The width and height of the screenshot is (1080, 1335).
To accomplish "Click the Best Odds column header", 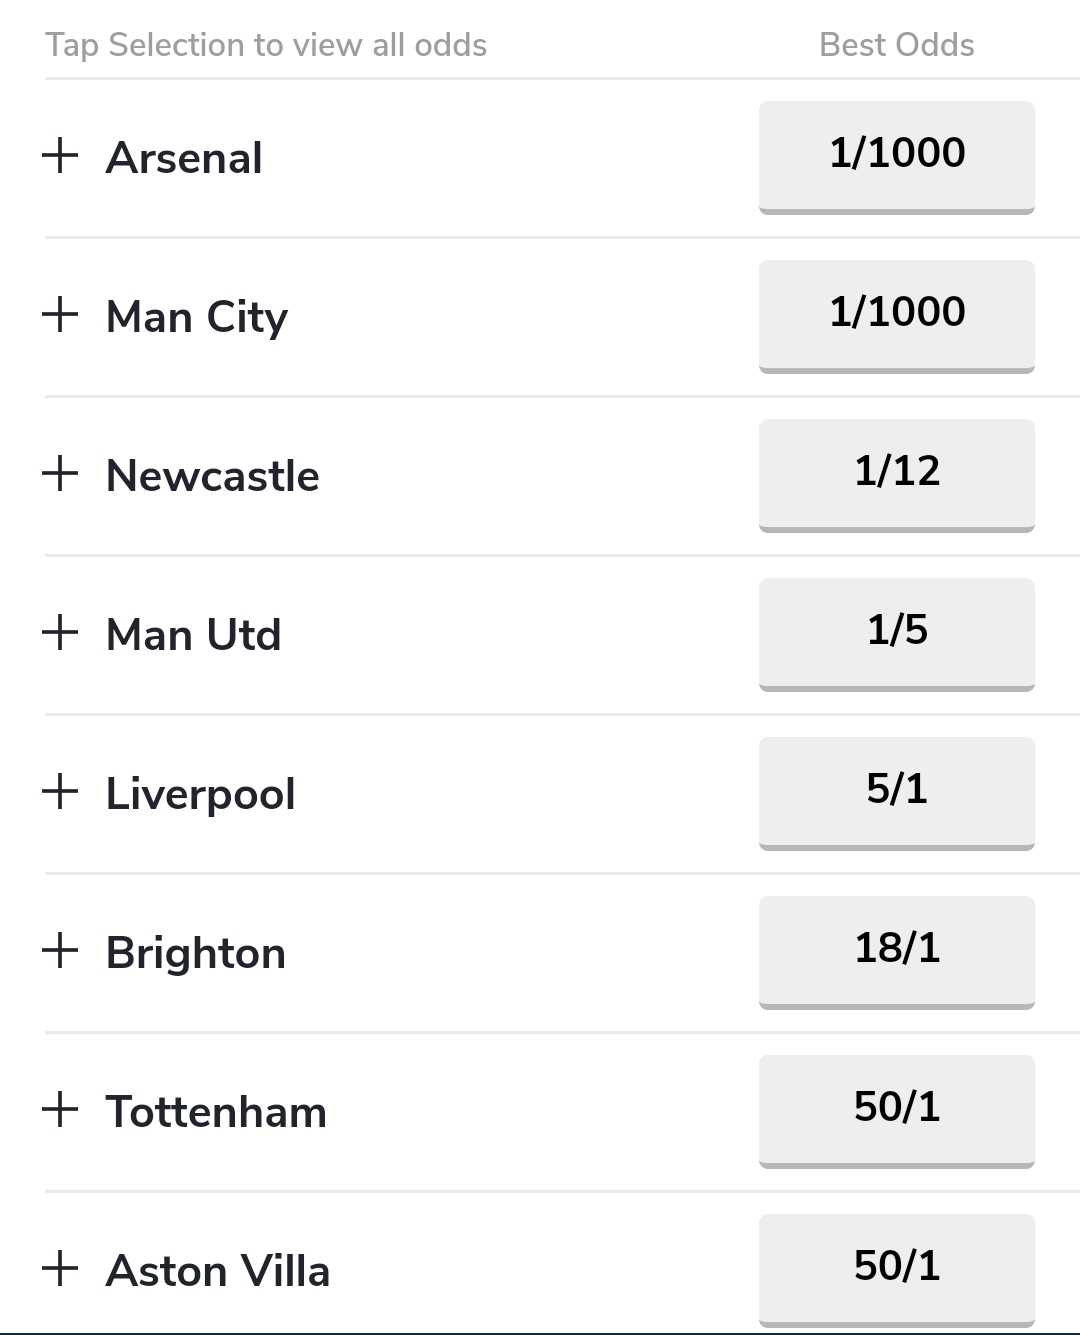I will coord(896,45).
